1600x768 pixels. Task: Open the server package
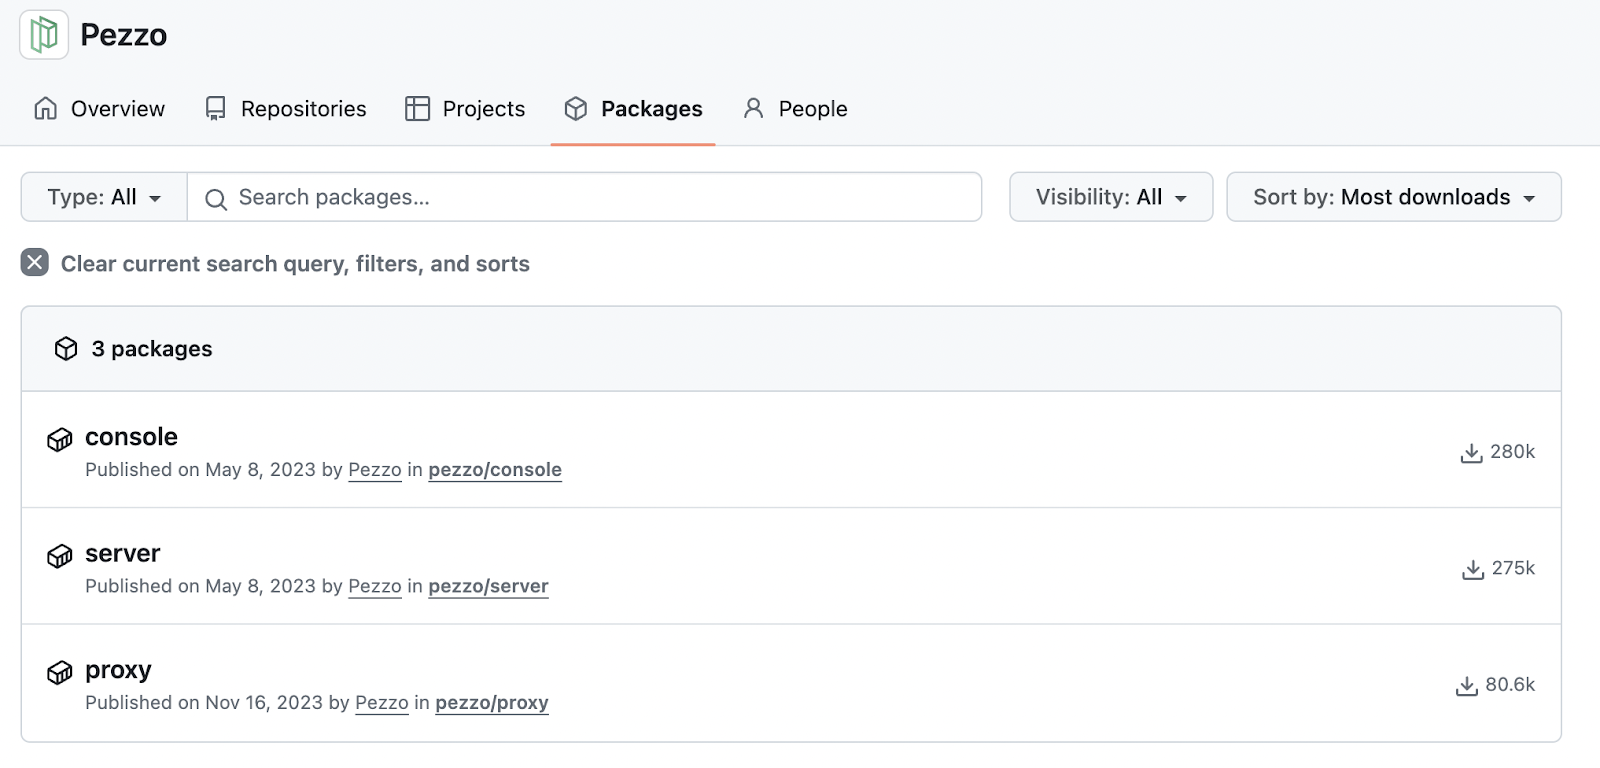[x=123, y=554]
